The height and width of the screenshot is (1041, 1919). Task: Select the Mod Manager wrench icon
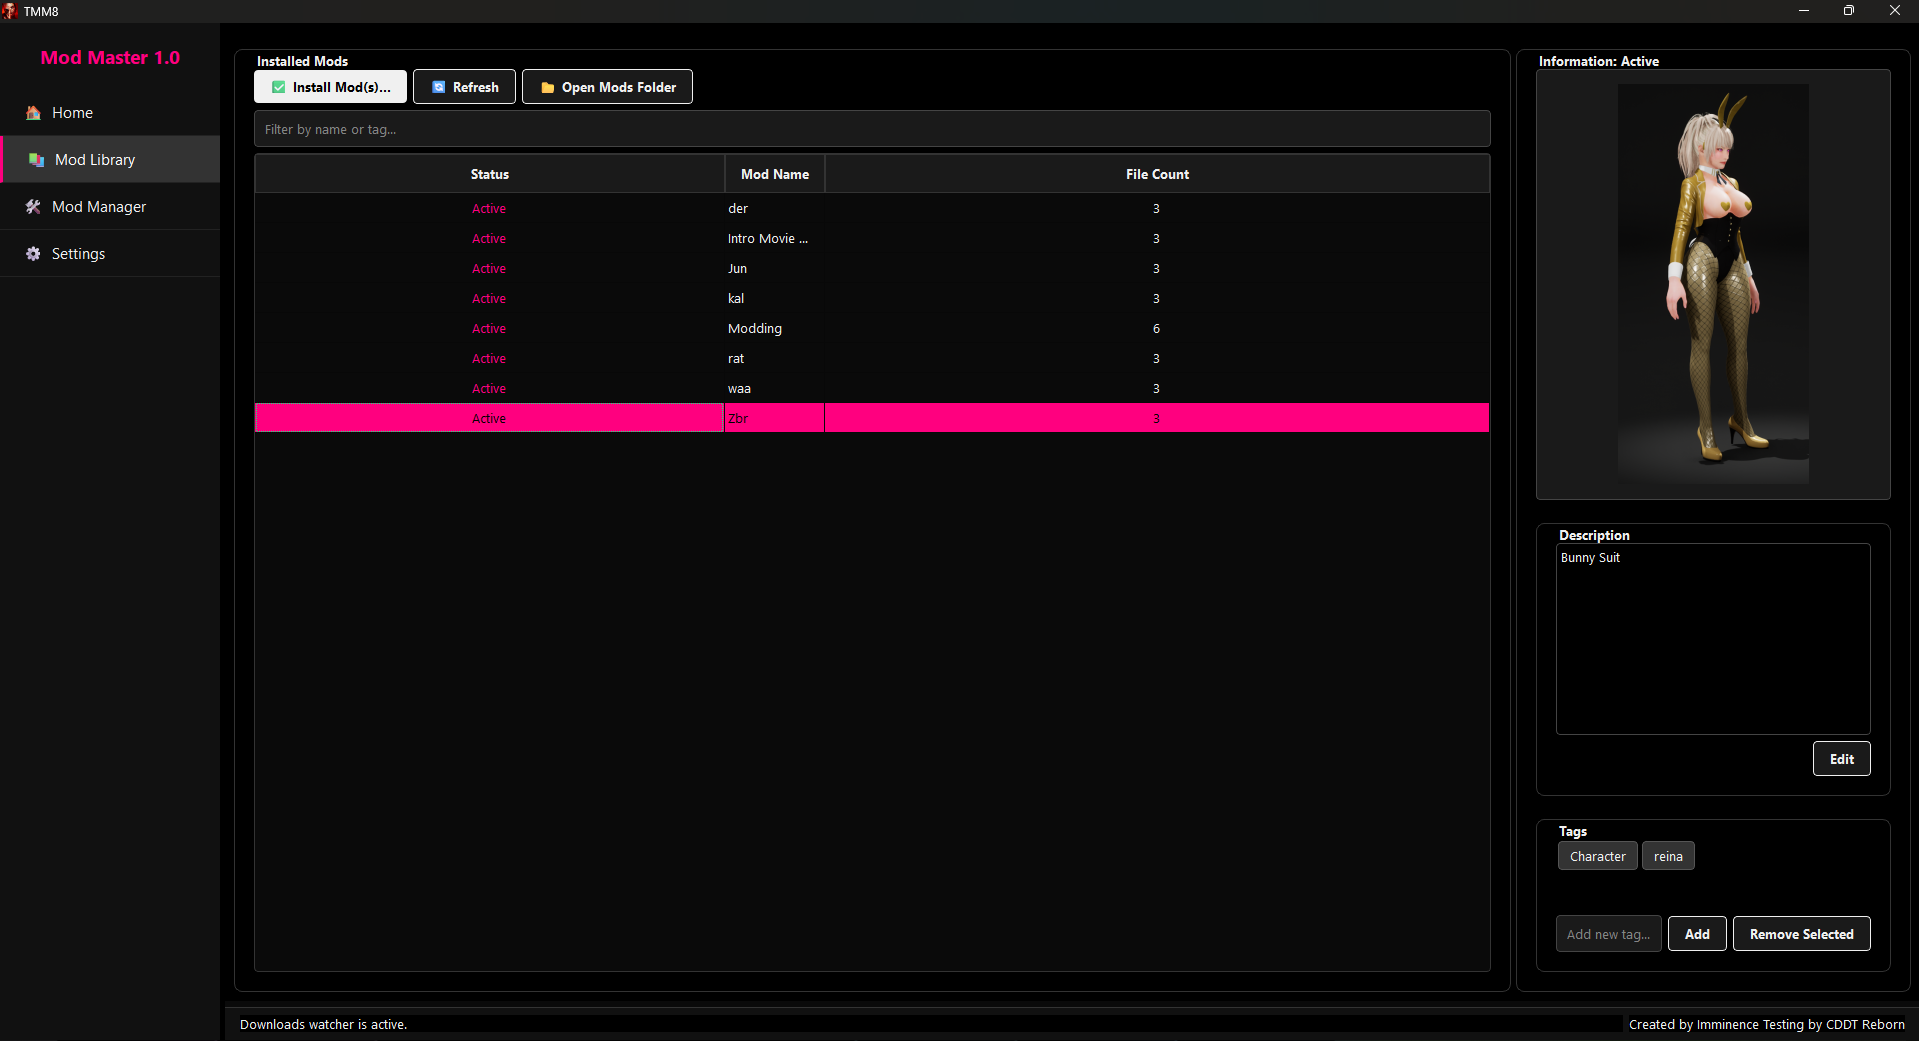[33, 206]
